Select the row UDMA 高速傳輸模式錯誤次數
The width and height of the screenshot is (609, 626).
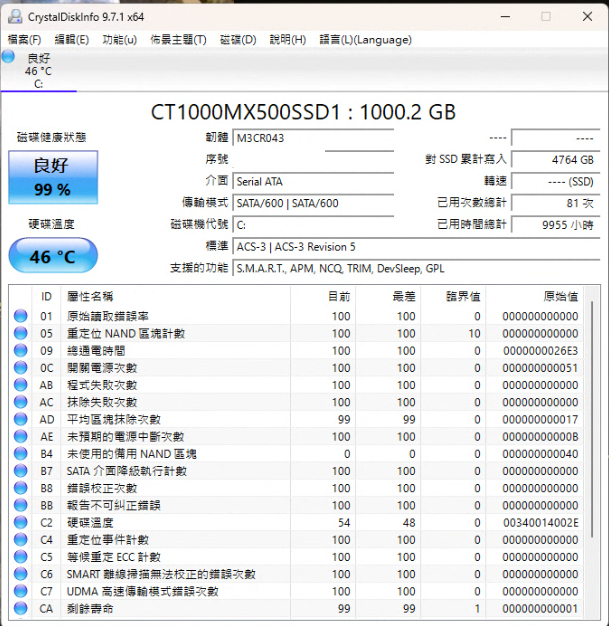tap(296, 591)
